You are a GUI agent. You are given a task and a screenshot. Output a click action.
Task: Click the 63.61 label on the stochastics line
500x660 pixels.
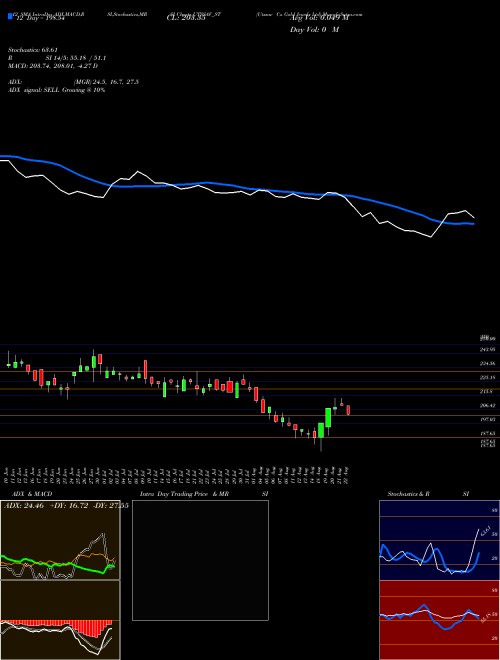(485, 530)
